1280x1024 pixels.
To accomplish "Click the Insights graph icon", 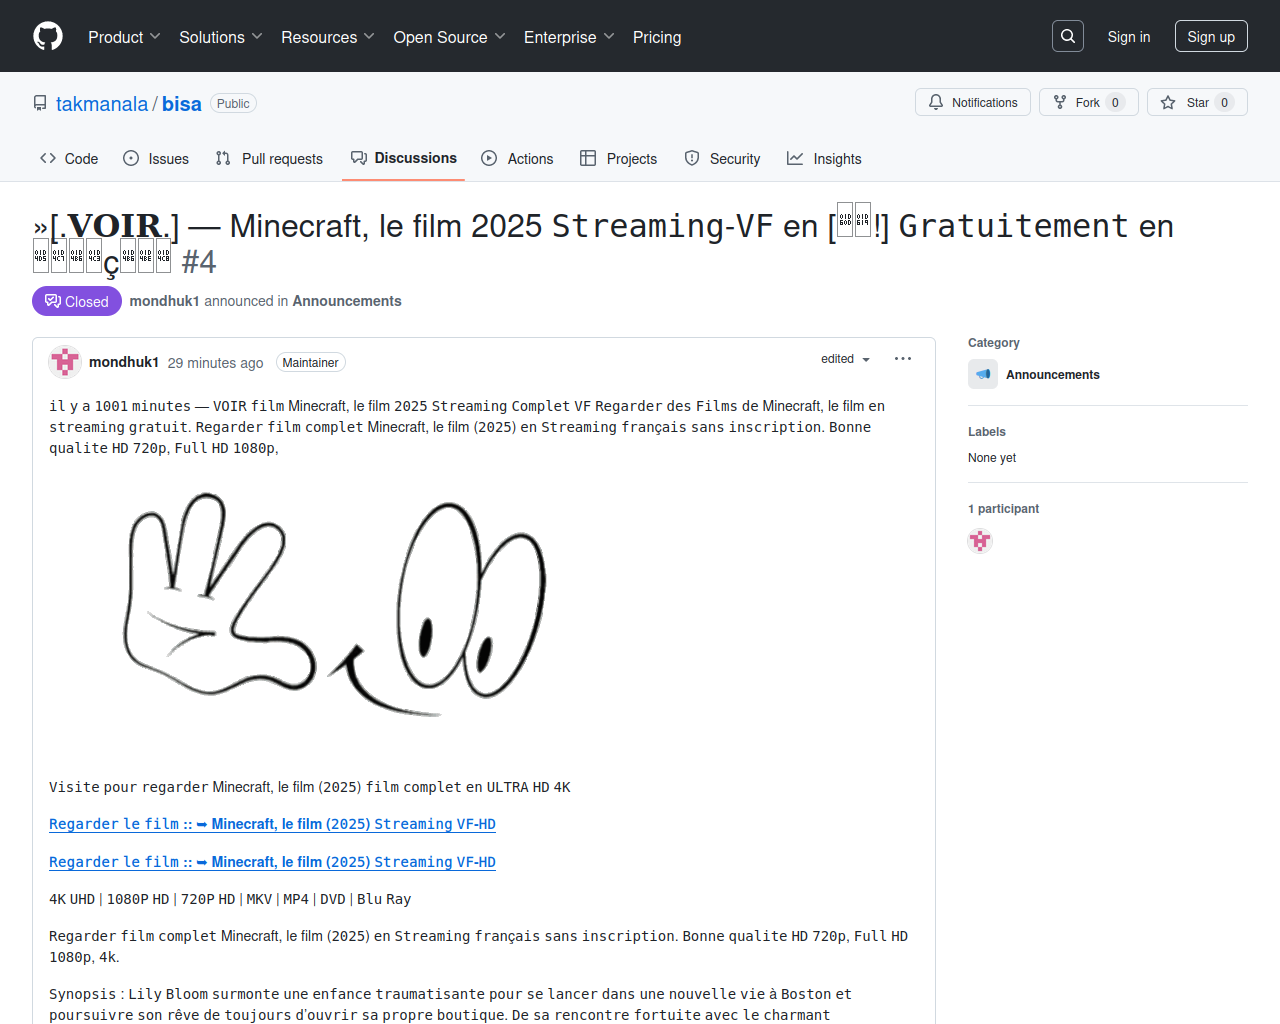I will (x=795, y=158).
